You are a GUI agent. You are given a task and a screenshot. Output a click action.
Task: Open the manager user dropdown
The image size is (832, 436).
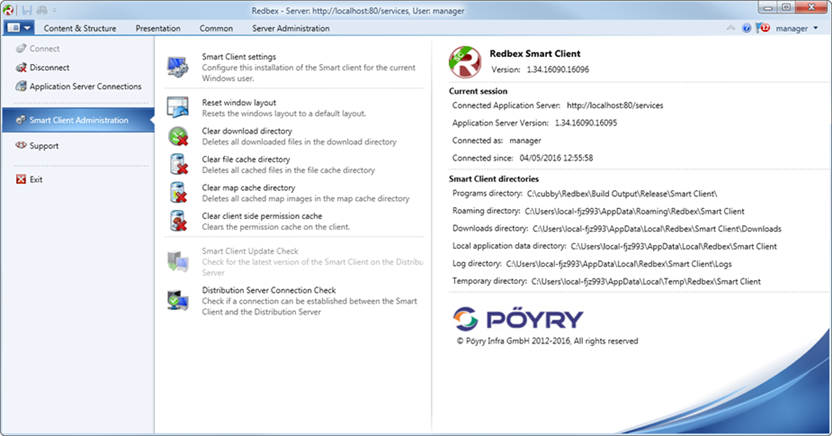point(796,28)
